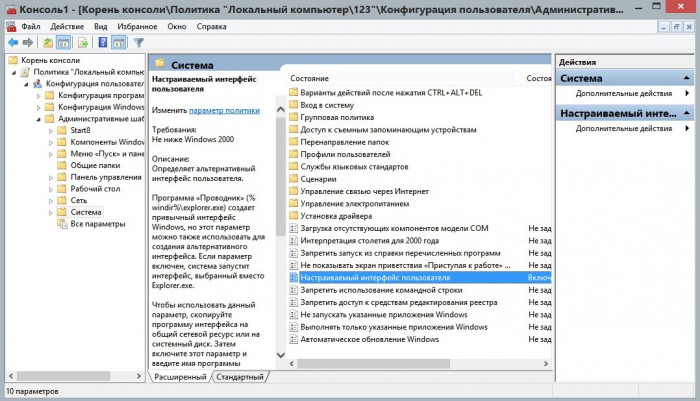Collapse the Настраиваемый инте... Actions section
Screen dimensions: 700x401
[x=686, y=113]
